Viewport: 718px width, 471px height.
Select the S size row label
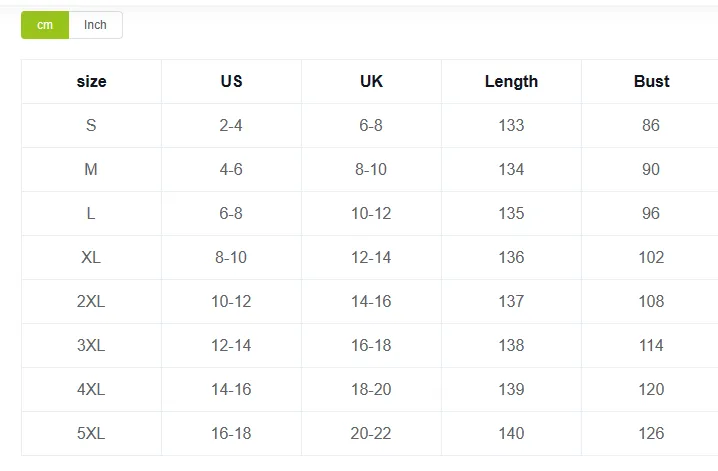[x=91, y=125]
